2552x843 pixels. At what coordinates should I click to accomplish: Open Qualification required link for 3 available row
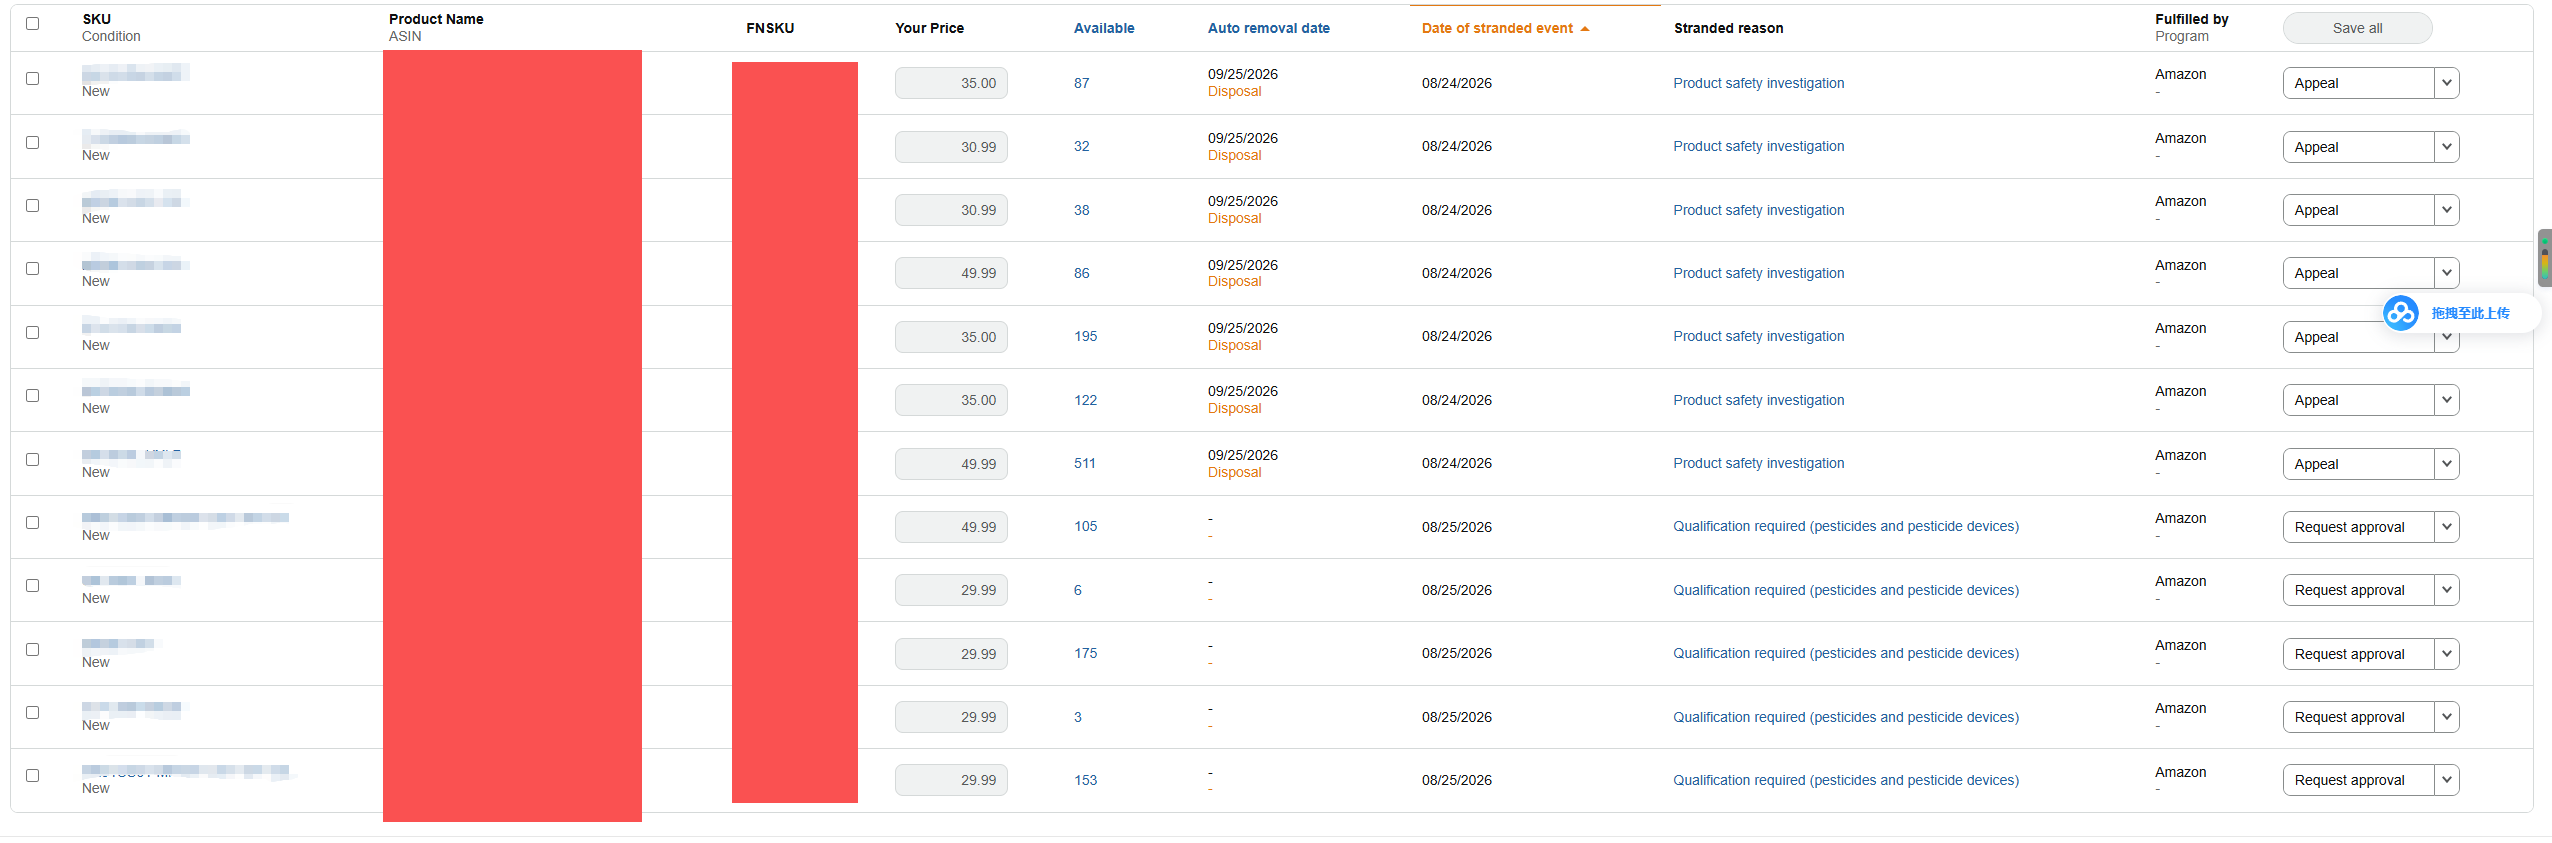click(x=1846, y=717)
